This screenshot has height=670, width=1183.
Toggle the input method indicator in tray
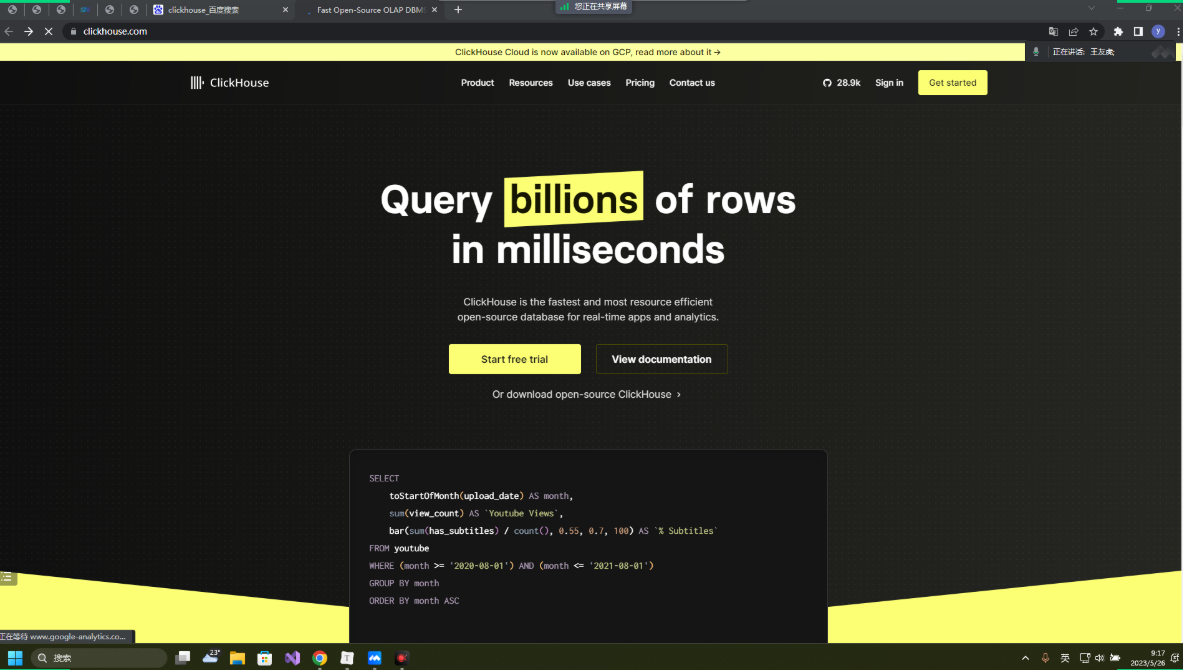coord(1065,658)
